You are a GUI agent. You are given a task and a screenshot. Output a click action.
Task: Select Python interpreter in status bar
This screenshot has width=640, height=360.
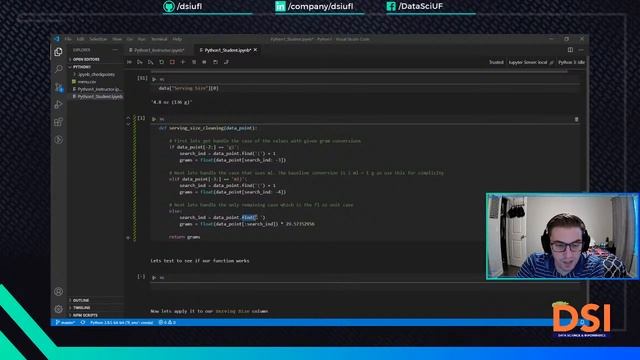pyautogui.click(x=122, y=322)
